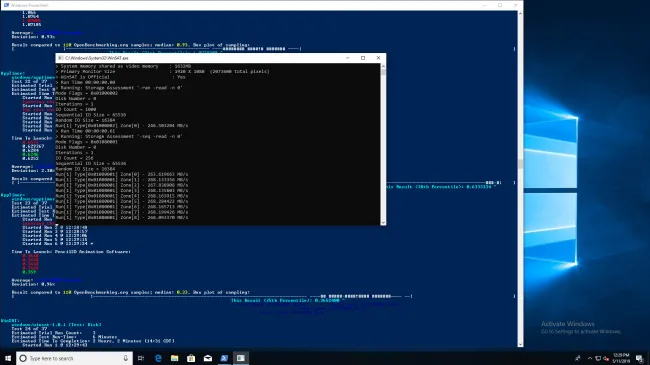Launch Microsoft Edge from the taskbar

(x=158, y=358)
